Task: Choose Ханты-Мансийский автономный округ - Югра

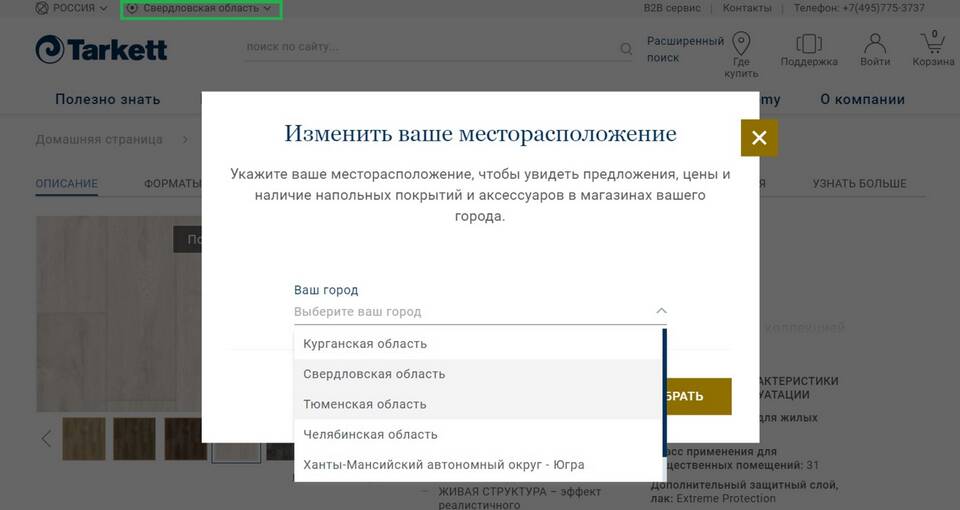Action: (478, 465)
